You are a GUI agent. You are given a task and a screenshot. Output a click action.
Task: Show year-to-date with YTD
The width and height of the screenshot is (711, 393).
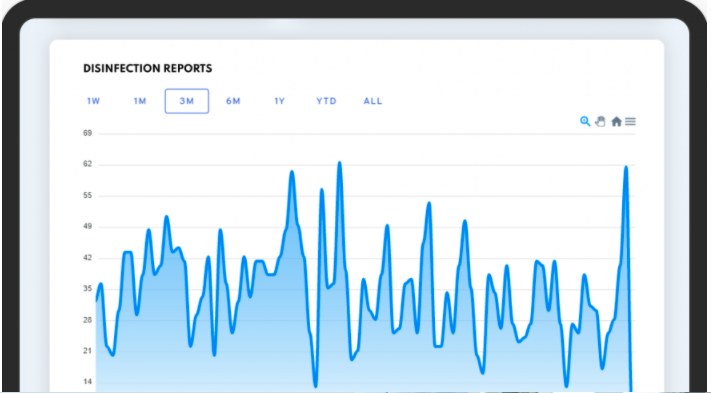click(326, 101)
